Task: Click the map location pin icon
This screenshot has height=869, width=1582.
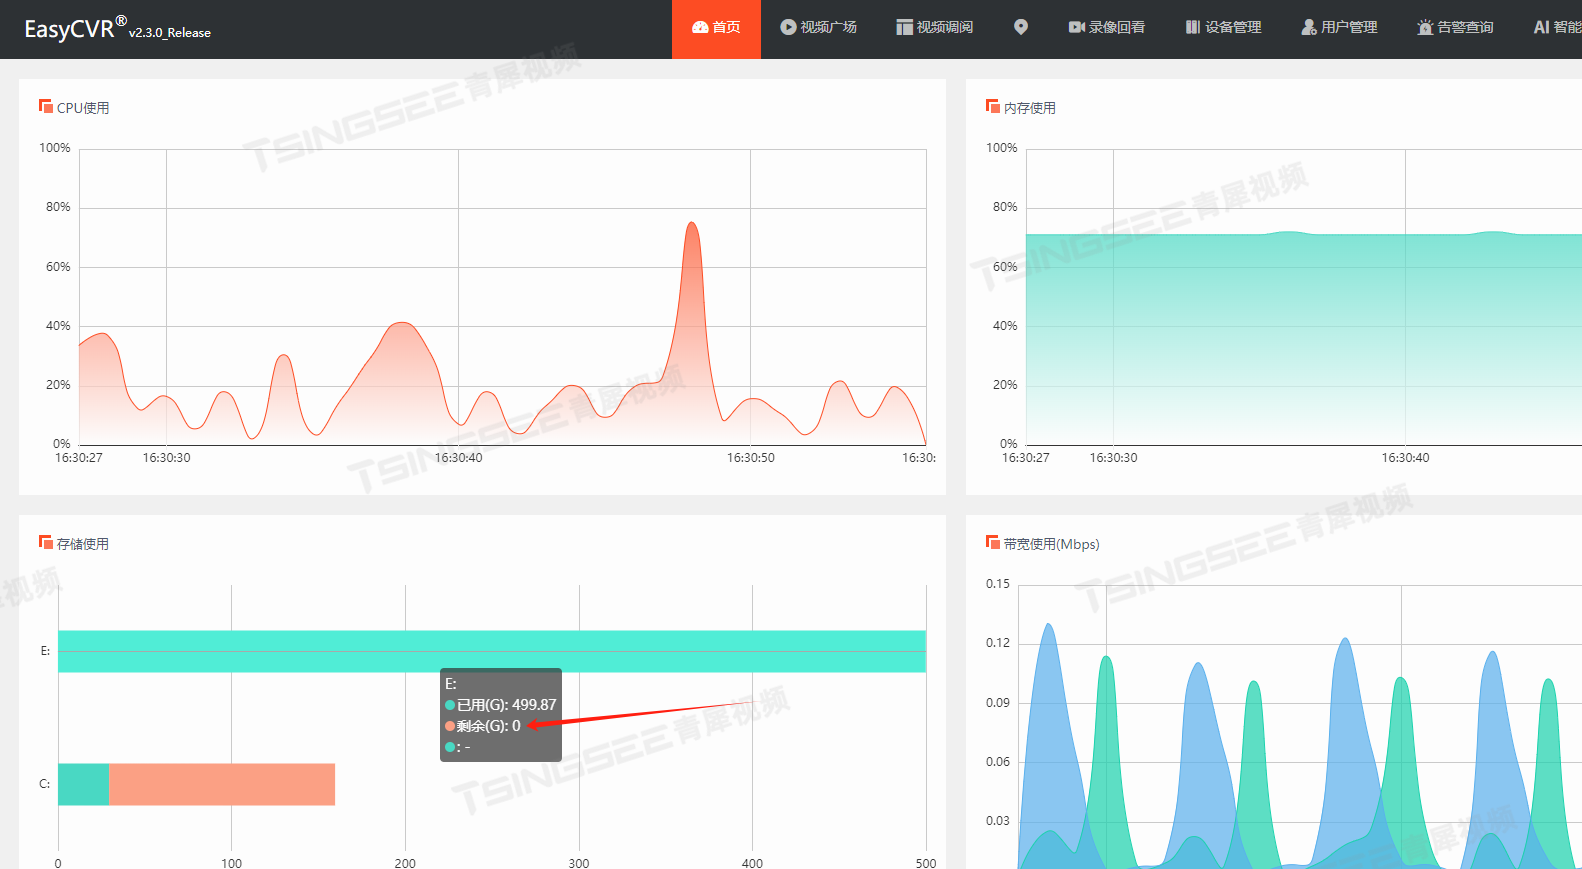Action: point(1020,28)
